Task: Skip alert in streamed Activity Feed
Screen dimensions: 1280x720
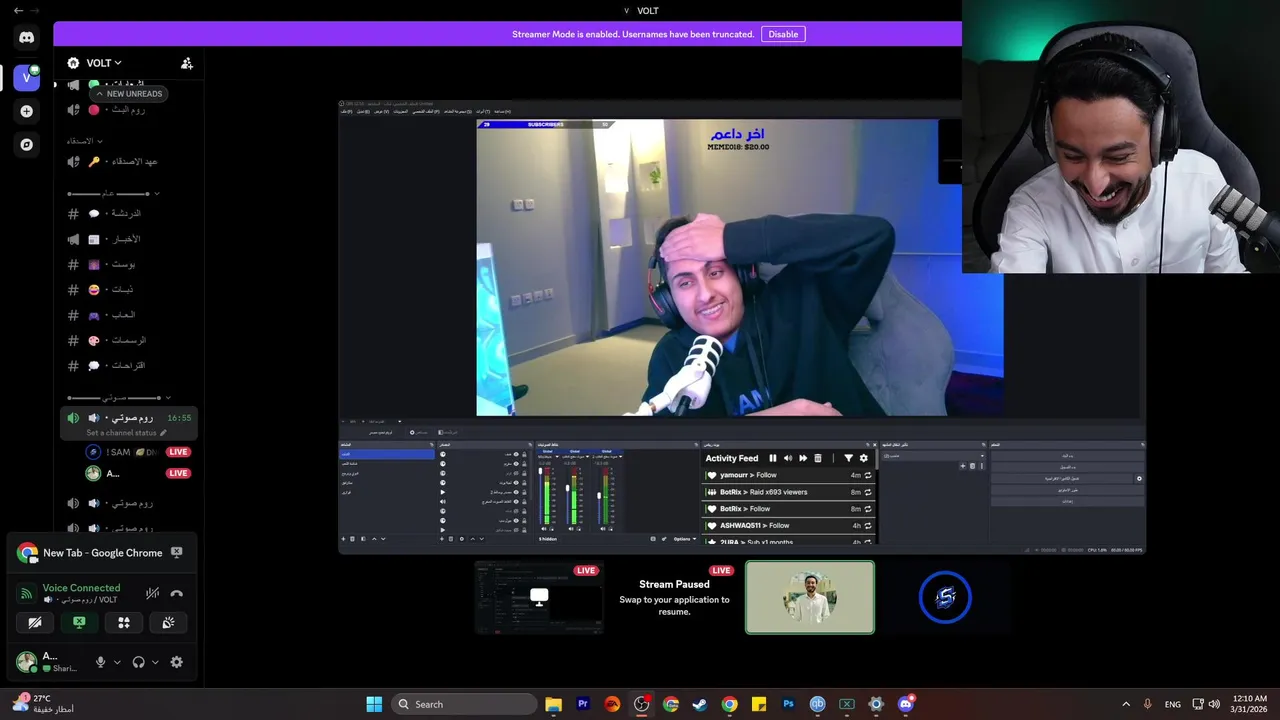Action: (x=802, y=458)
